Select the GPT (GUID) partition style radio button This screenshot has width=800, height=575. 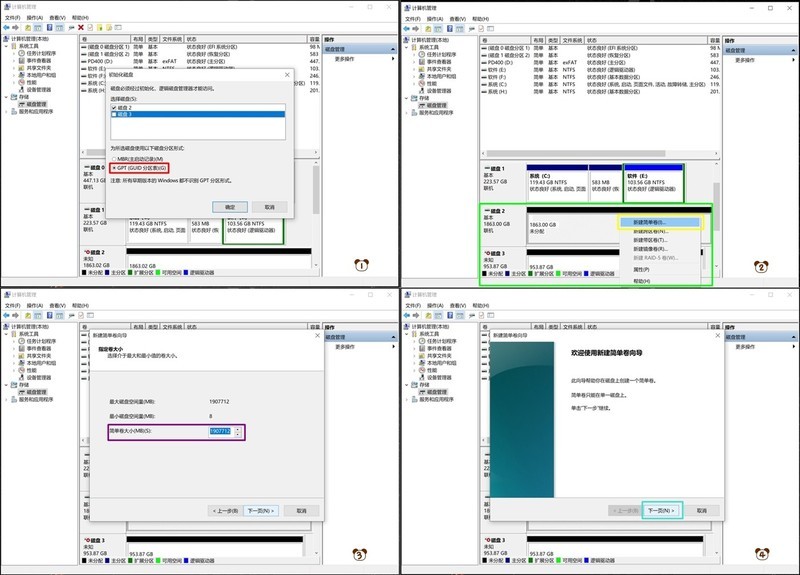(x=114, y=168)
